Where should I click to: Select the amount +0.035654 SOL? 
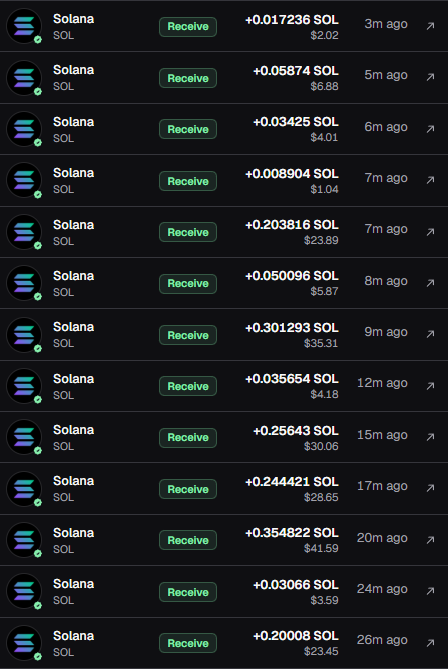click(x=292, y=379)
